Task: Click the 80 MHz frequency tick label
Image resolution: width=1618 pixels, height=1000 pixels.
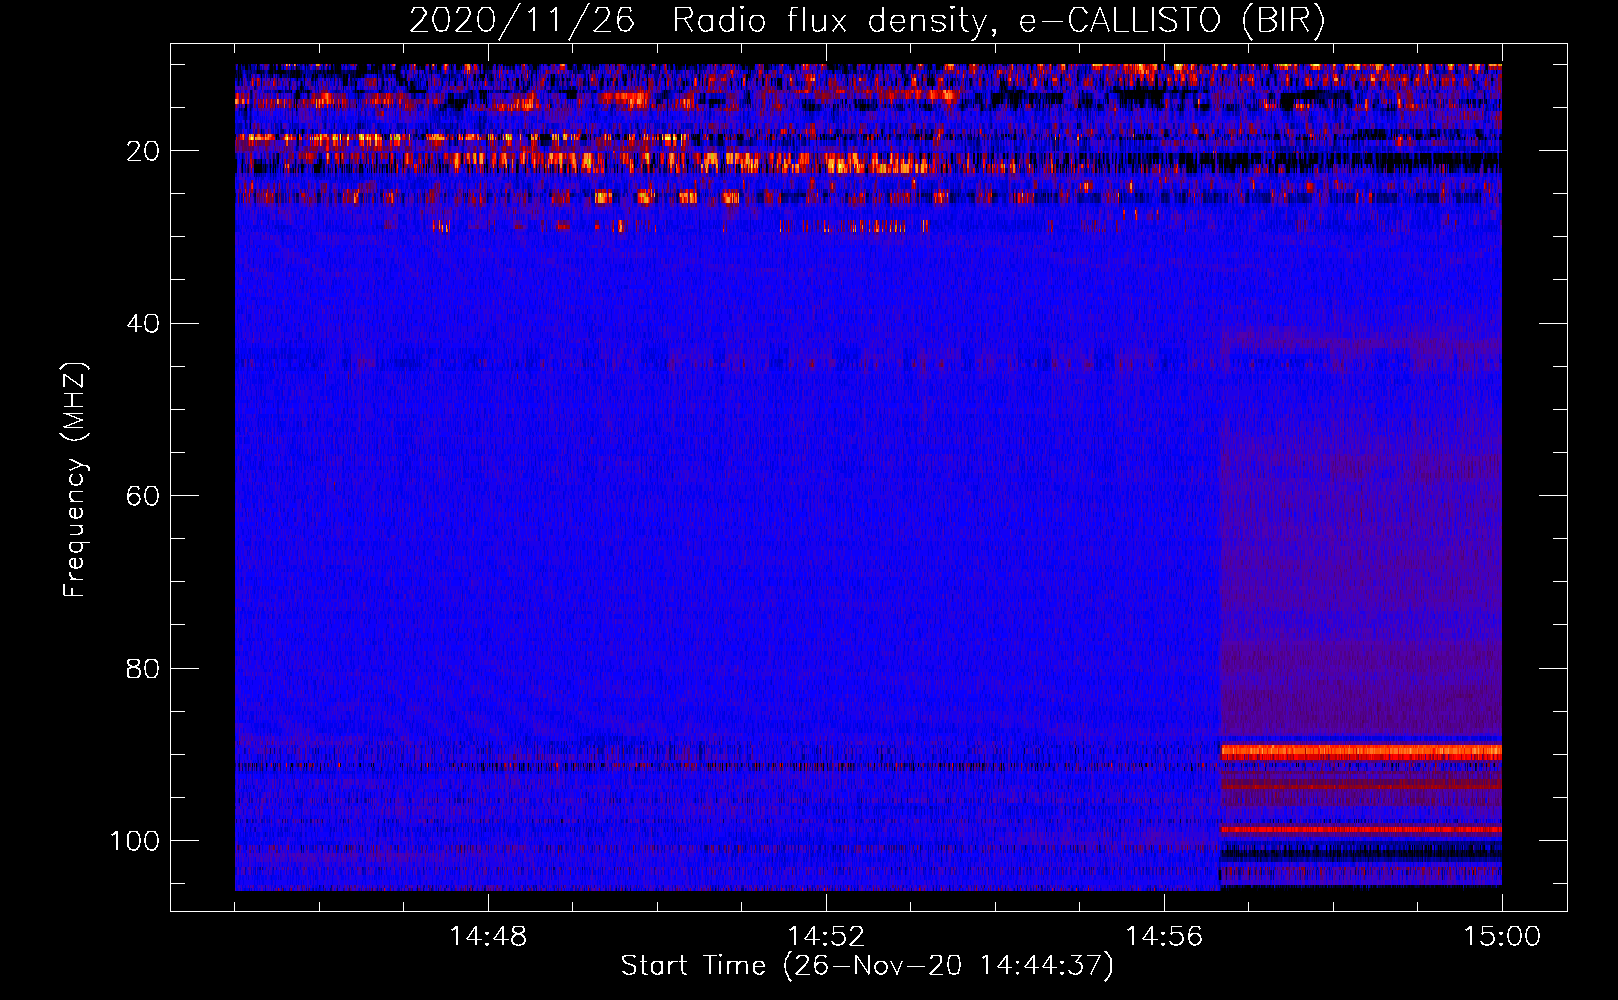Action: point(143,669)
